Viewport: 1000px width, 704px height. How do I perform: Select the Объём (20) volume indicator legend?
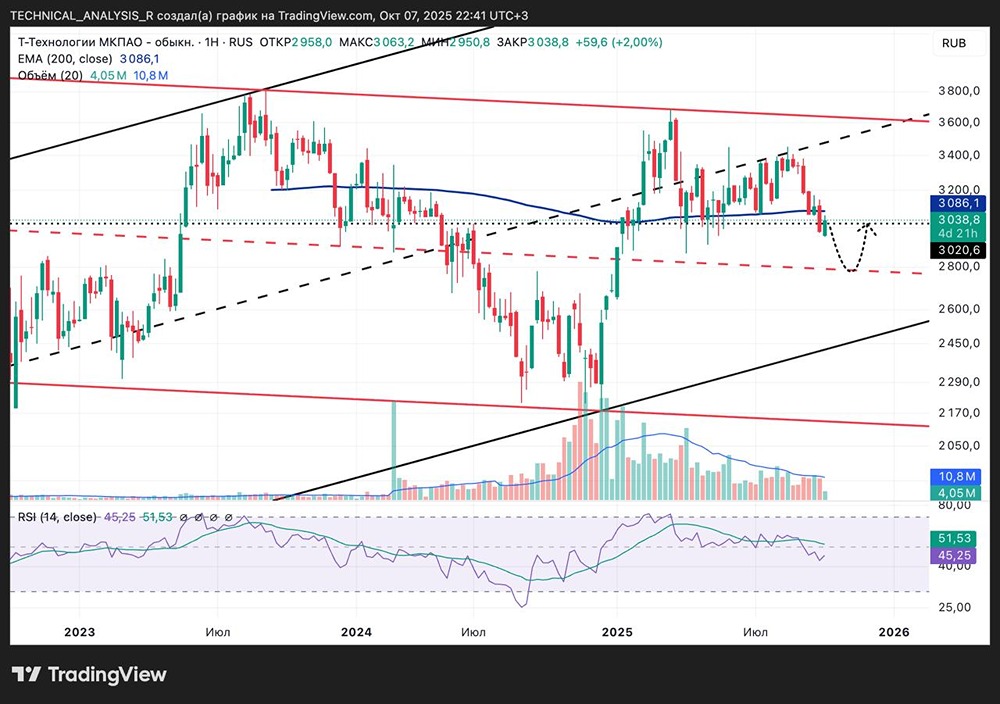50,75
